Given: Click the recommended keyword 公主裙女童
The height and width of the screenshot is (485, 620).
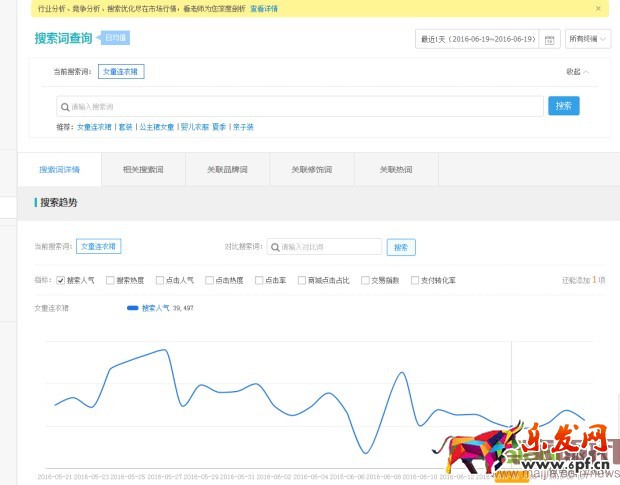Looking at the screenshot, I should (156, 128).
